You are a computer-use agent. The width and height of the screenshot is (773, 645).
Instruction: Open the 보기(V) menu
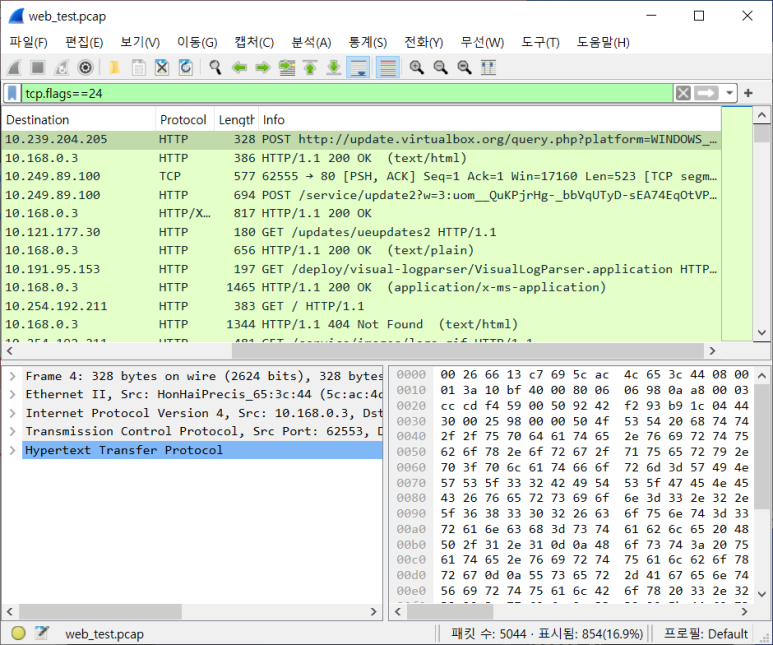click(x=140, y=42)
